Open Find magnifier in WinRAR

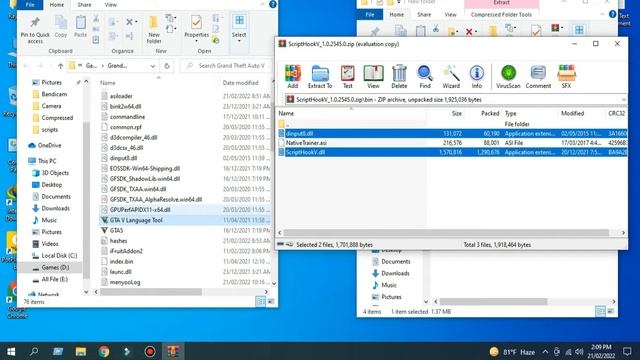tap(424, 76)
